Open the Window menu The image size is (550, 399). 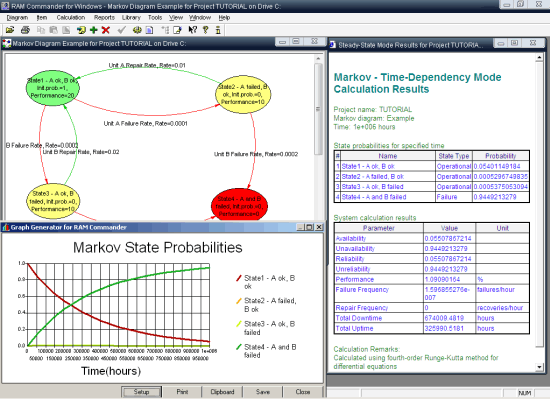(200, 18)
